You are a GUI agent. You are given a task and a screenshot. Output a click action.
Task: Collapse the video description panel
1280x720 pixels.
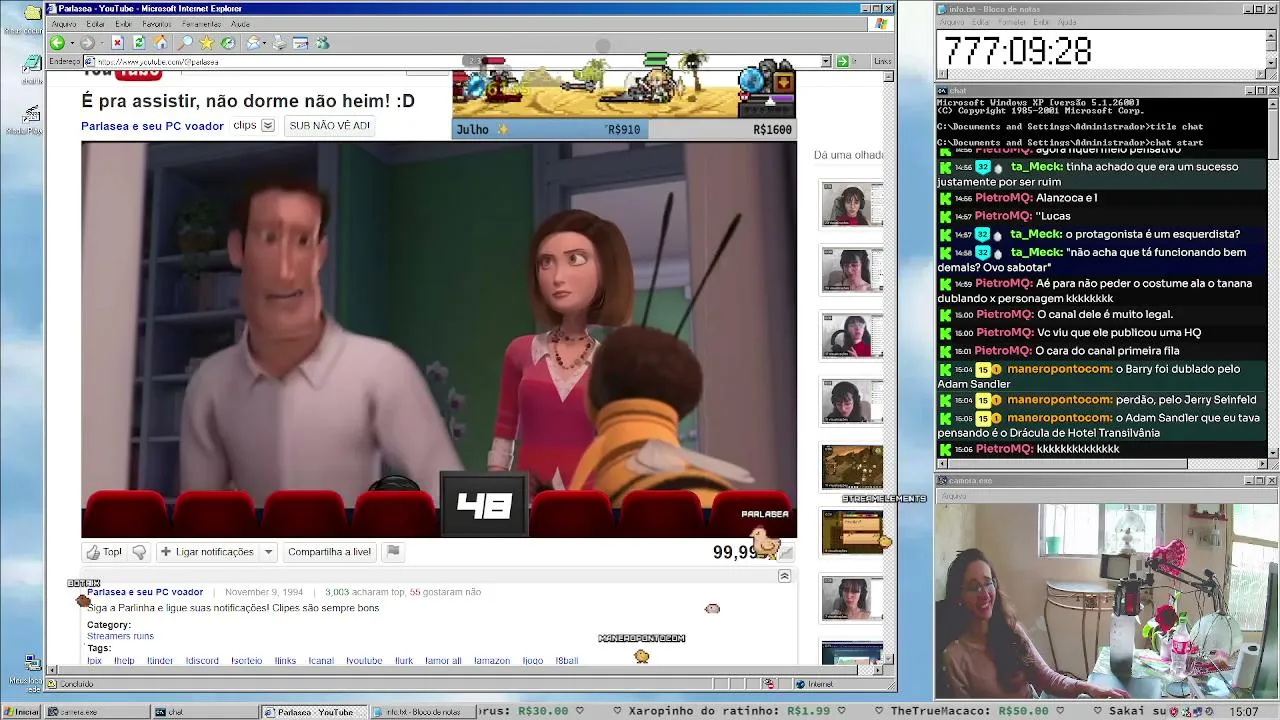pyautogui.click(x=784, y=576)
